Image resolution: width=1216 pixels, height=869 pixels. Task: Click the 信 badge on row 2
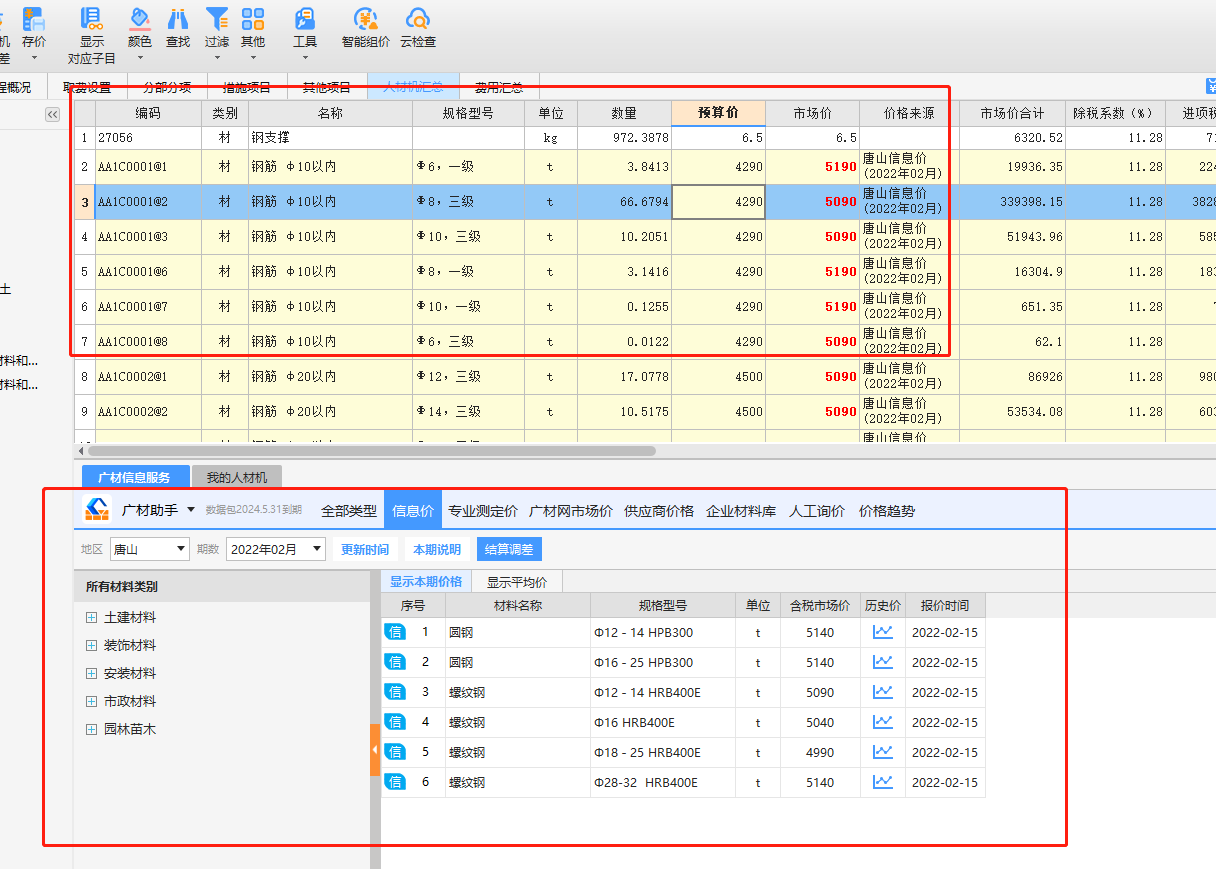click(x=395, y=662)
